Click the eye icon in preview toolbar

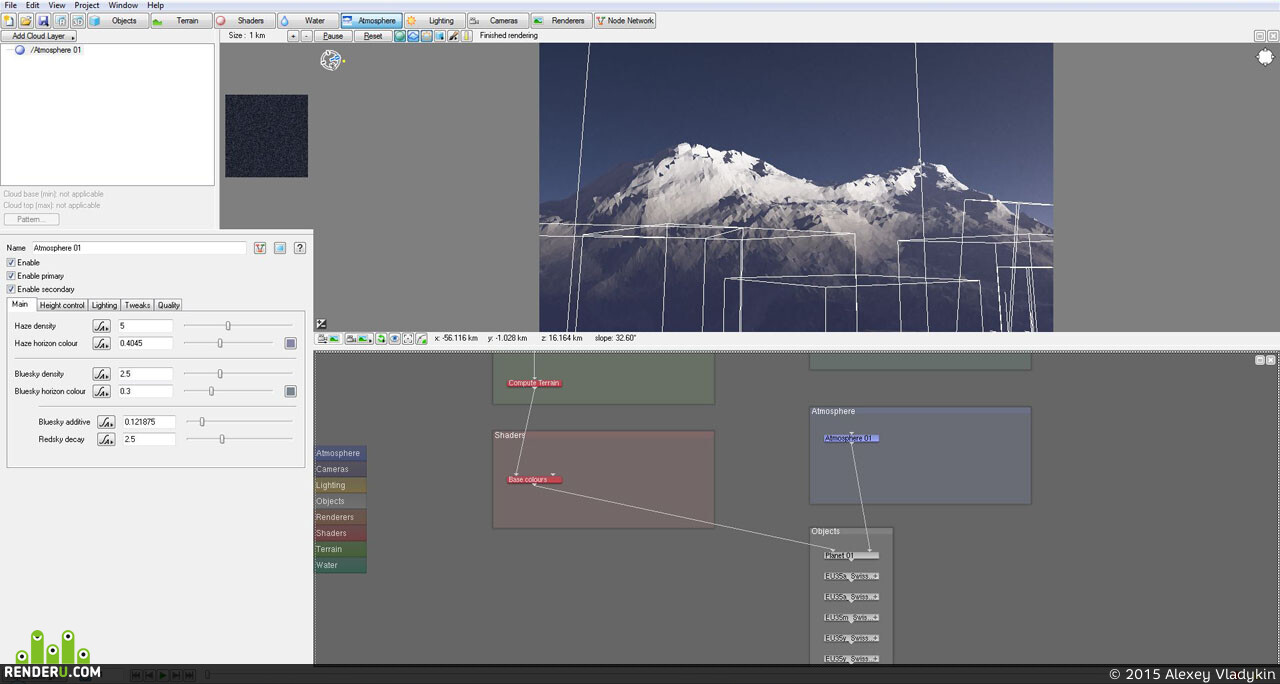394,339
